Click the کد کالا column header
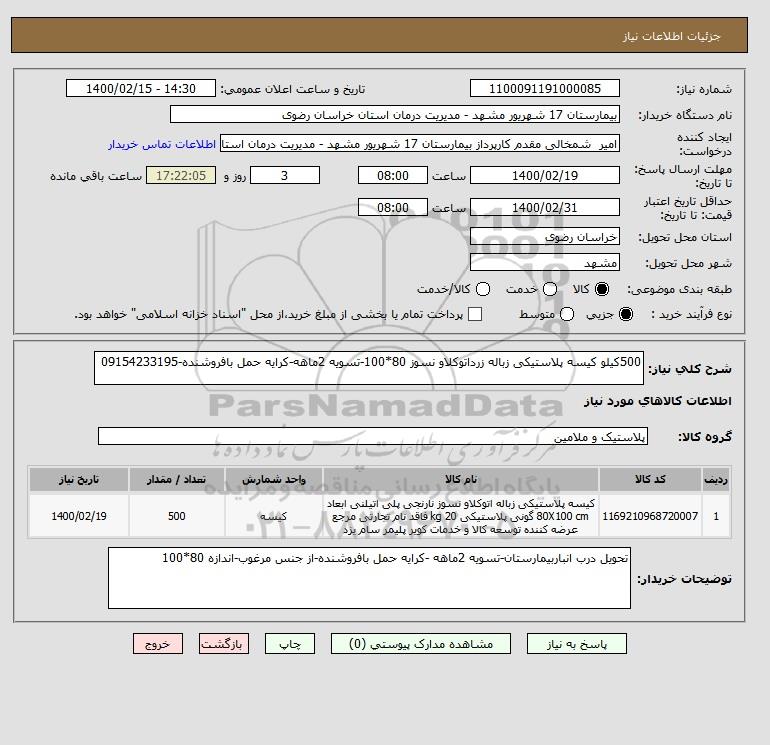This screenshot has width=770, height=745. point(650,479)
